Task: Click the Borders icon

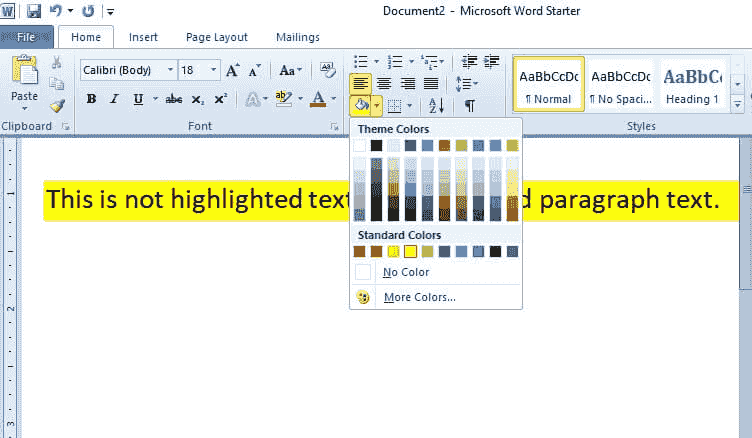Action: [394, 106]
